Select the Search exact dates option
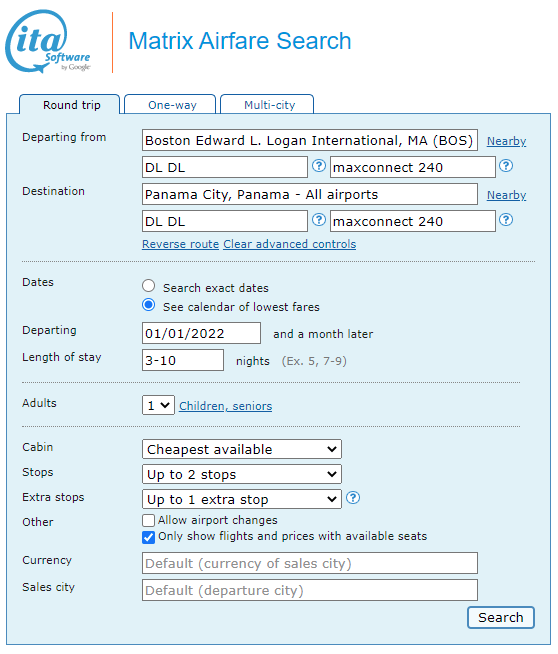 pyautogui.click(x=148, y=286)
